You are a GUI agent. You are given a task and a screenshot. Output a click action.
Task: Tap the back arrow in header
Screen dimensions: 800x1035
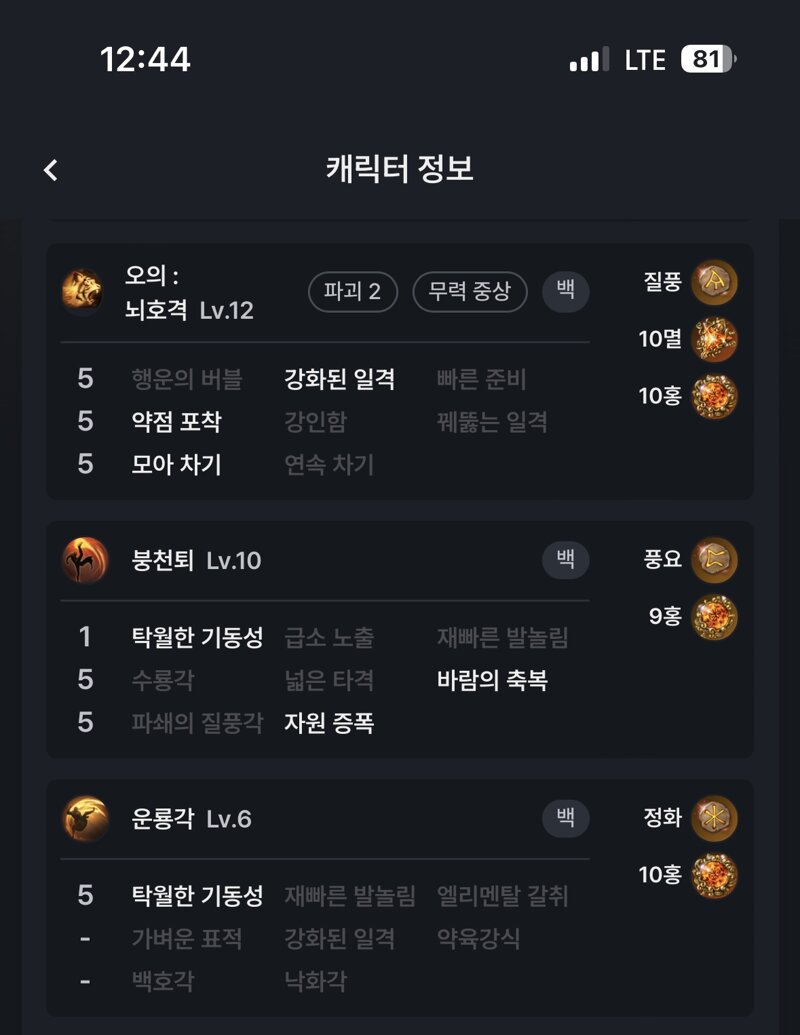click(51, 170)
